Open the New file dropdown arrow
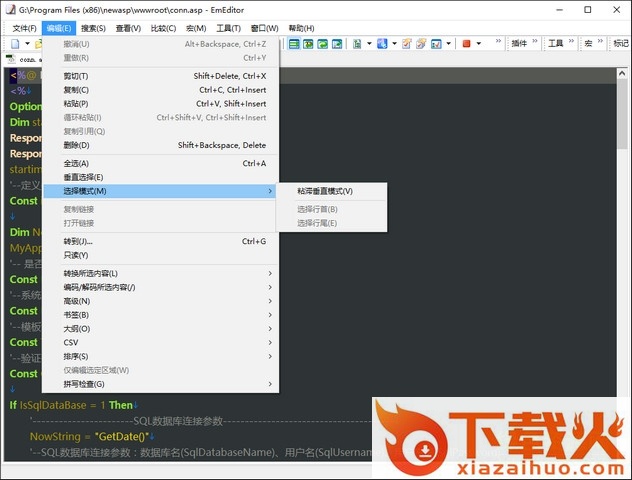Image resolution: width=632 pixels, height=480 pixels. 27,44
